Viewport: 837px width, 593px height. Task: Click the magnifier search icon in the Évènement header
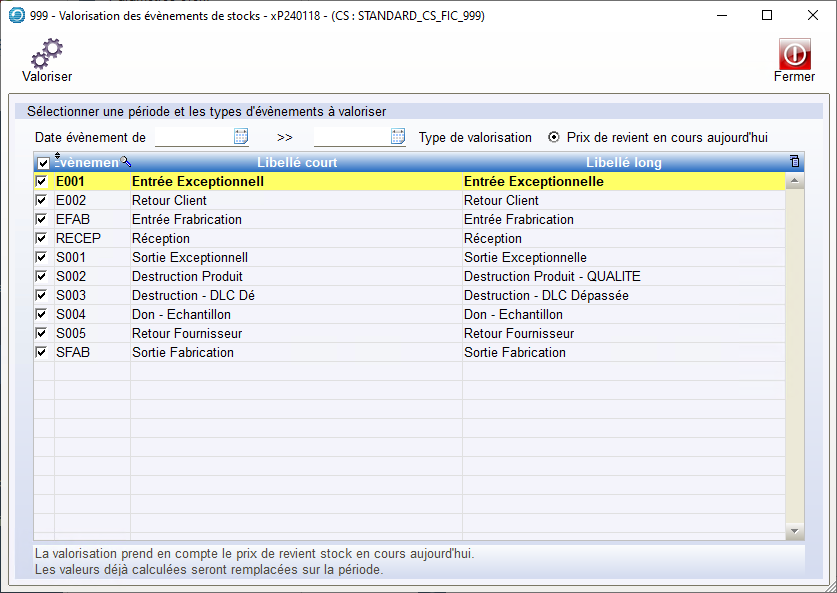(x=126, y=161)
